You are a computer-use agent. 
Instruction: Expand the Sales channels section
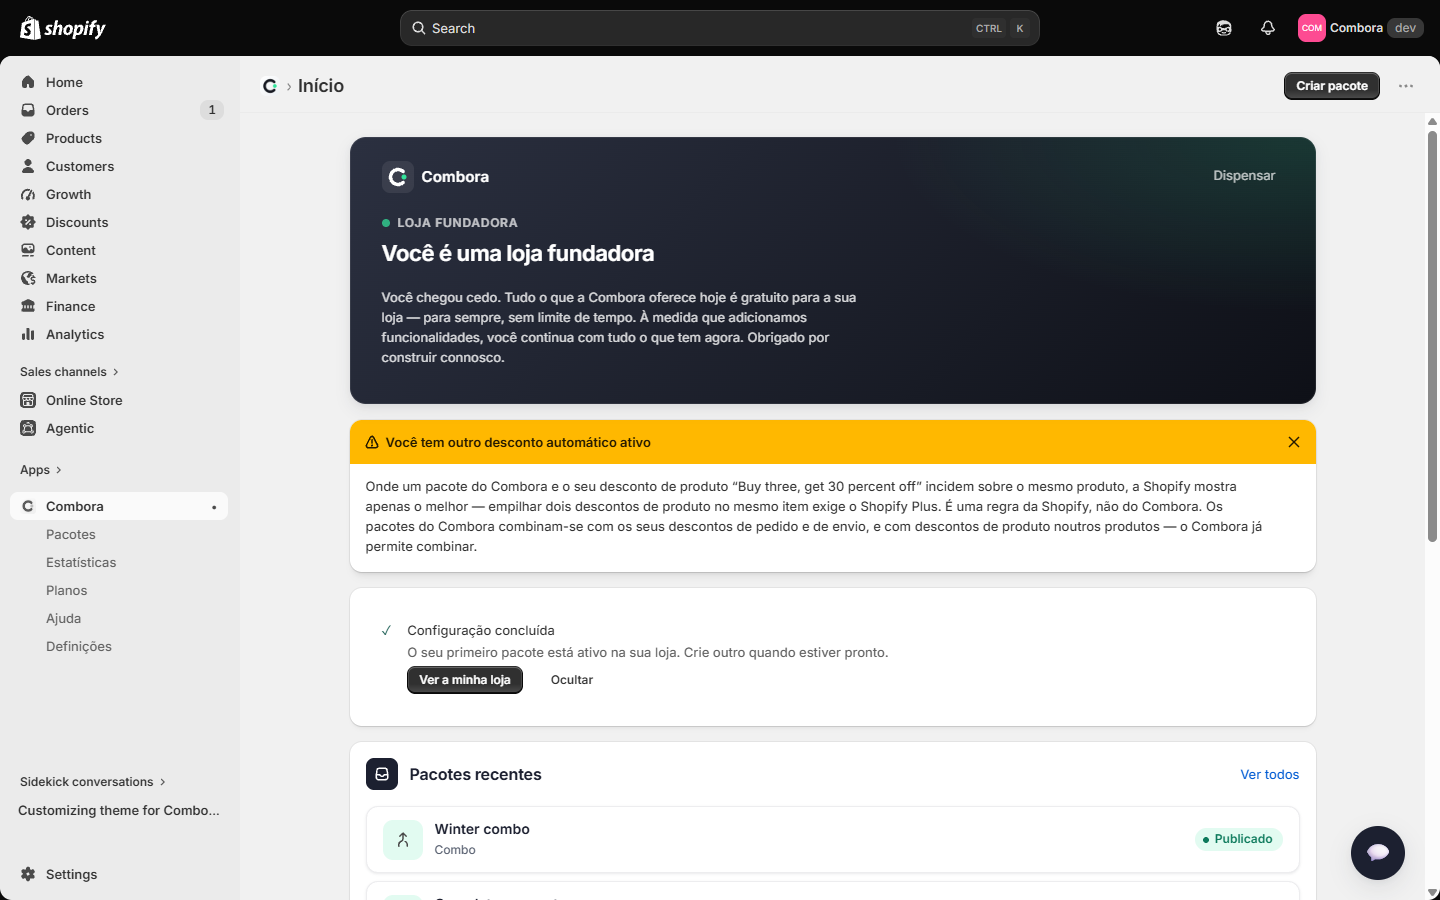tap(69, 372)
